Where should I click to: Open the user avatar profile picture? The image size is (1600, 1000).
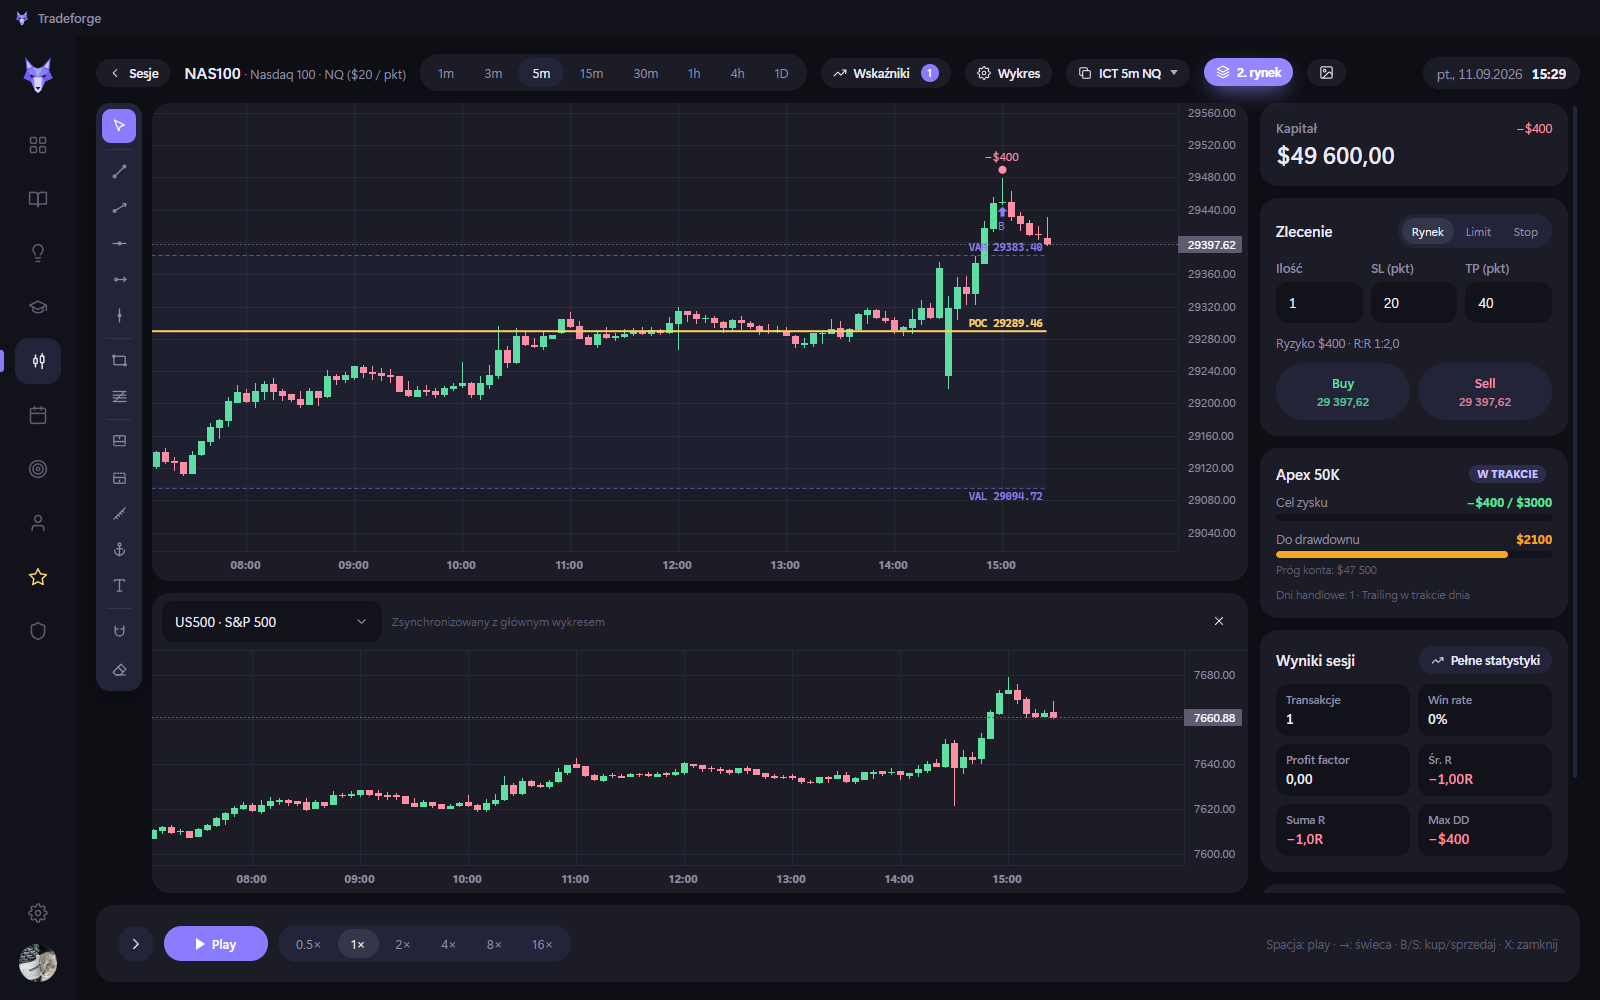click(38, 963)
